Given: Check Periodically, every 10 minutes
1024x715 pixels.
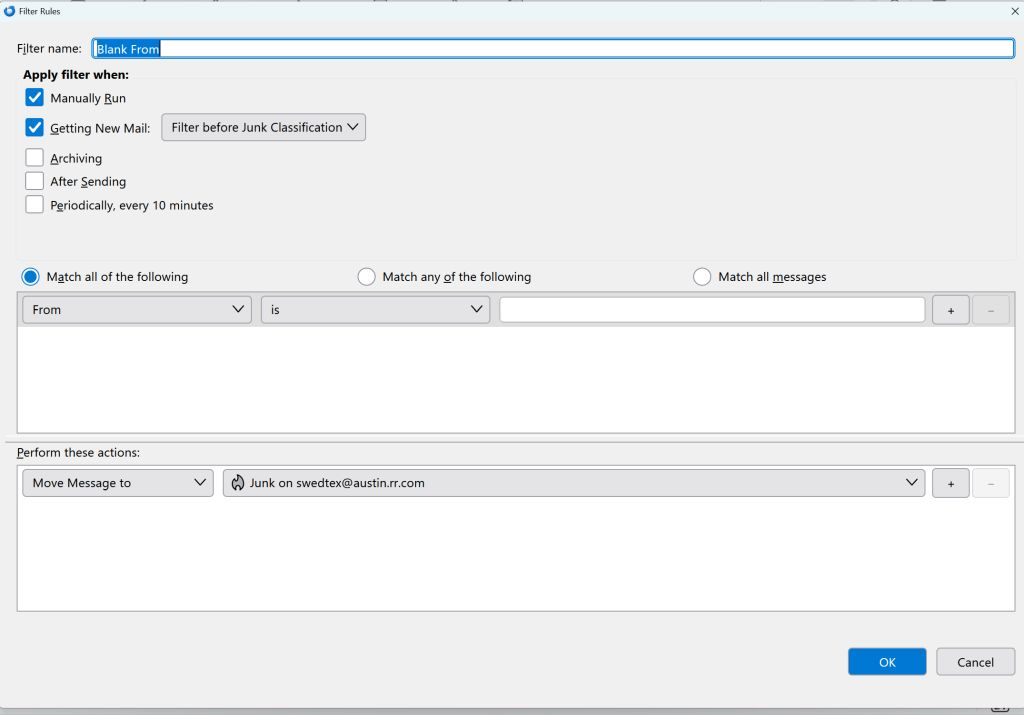Looking at the screenshot, I should [35, 205].
